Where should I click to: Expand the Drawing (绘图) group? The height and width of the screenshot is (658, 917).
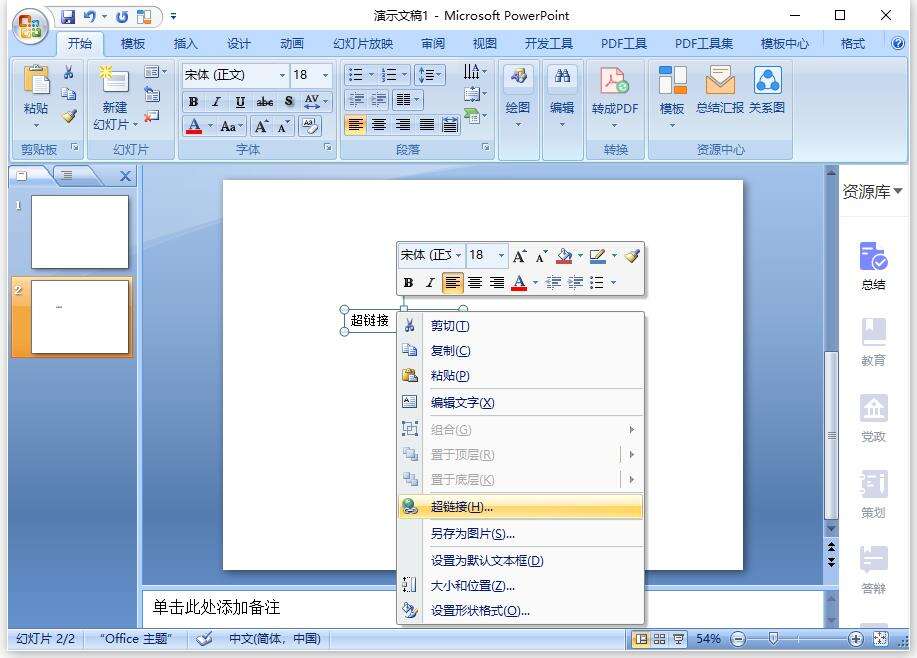(518, 108)
